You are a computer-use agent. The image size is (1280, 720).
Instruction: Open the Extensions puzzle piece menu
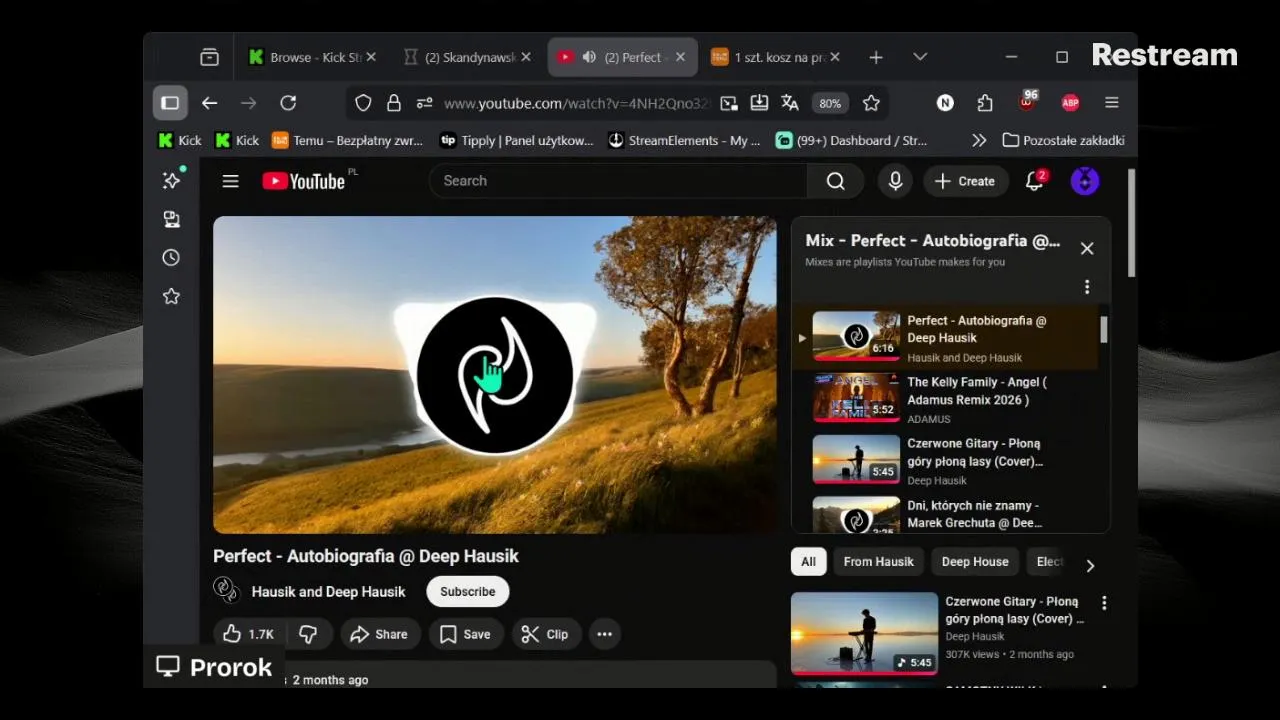pos(985,103)
